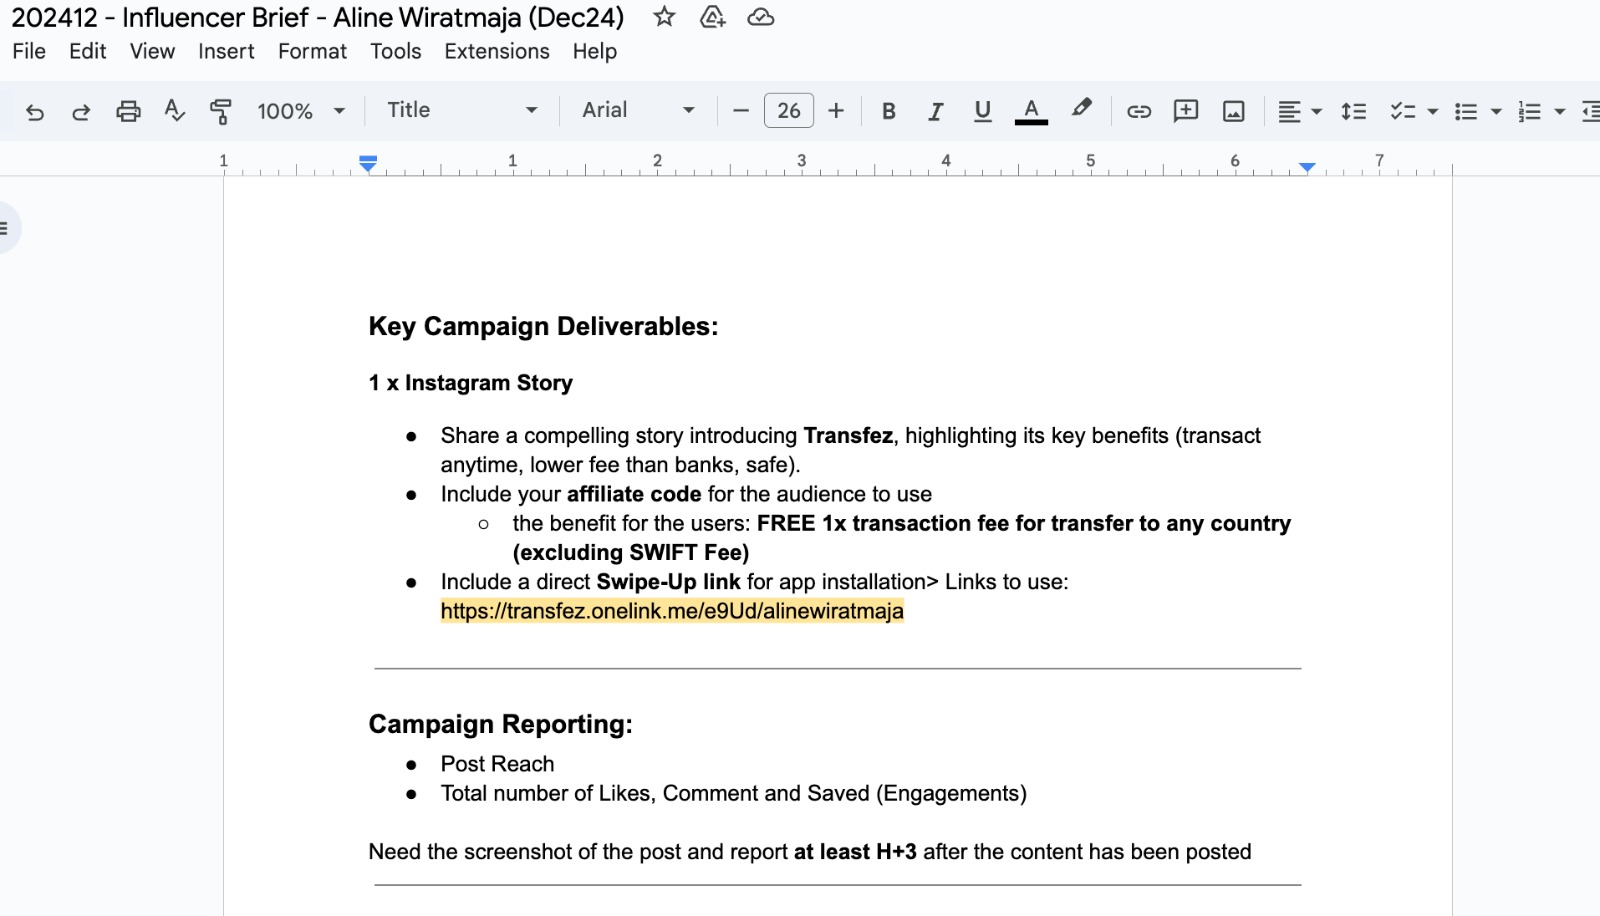Click the font size field showing 26
The height and width of the screenshot is (916, 1600).
(x=788, y=111)
